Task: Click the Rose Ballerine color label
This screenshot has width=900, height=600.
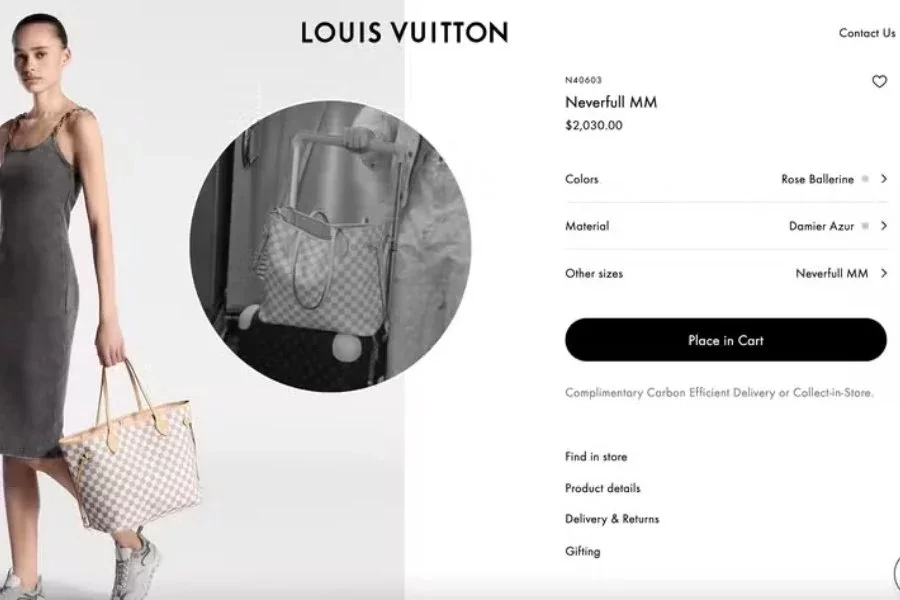Action: coord(817,179)
